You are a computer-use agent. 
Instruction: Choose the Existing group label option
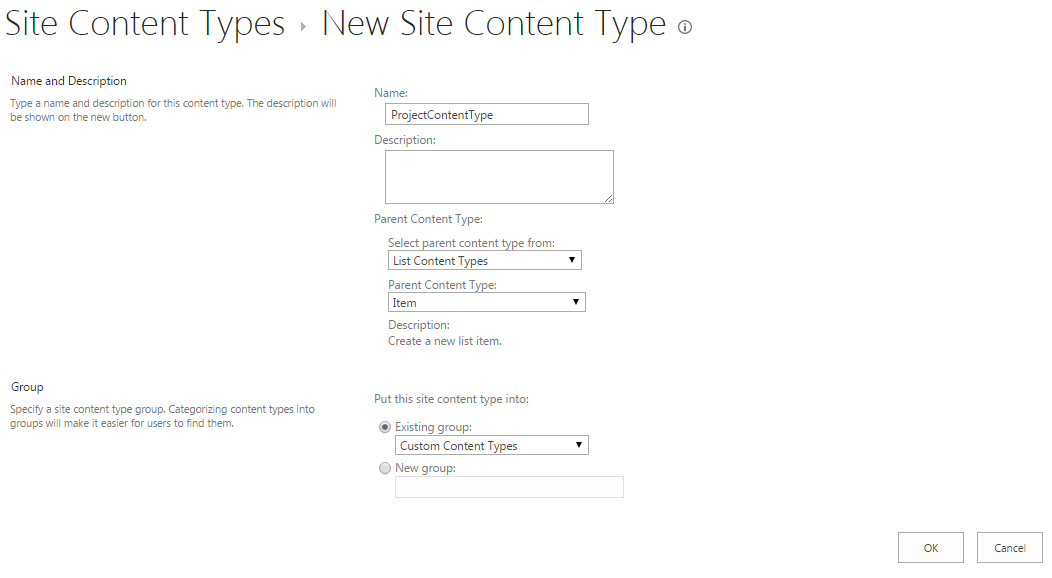(433, 427)
